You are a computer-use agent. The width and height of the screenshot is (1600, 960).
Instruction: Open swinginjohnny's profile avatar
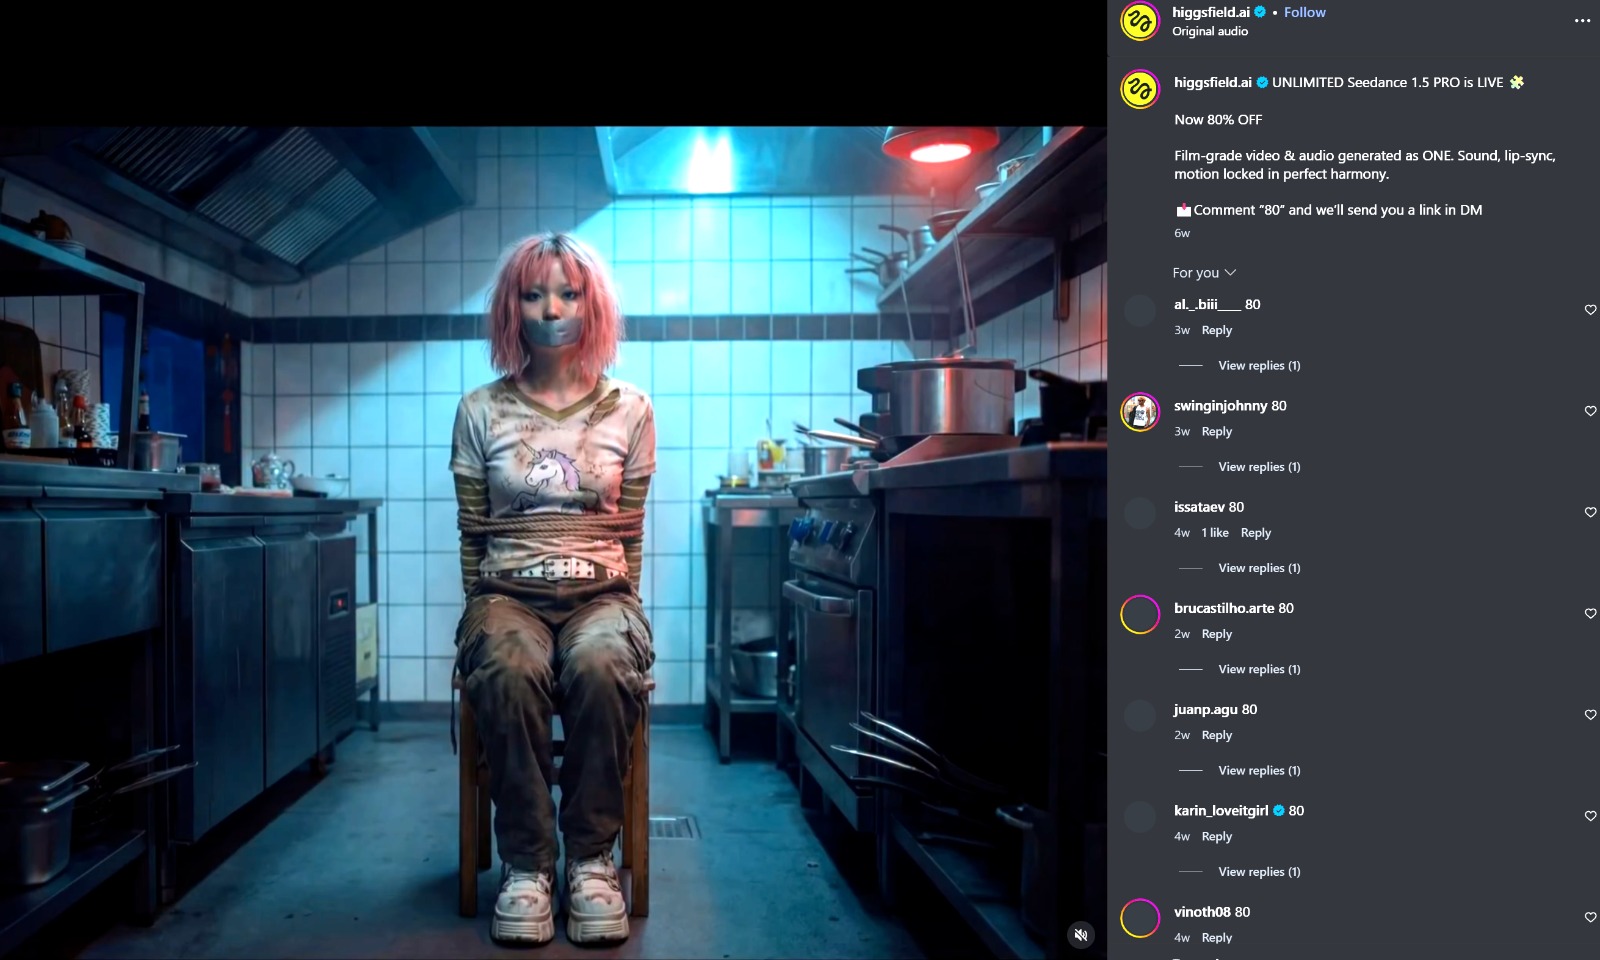(1140, 411)
